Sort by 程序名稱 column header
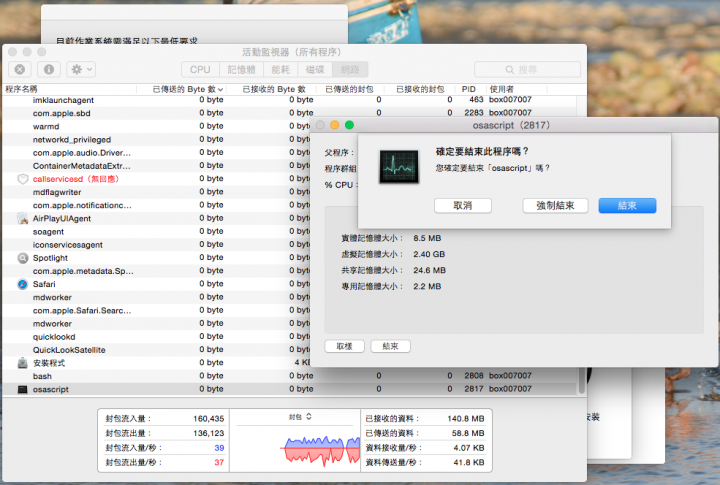 click(69, 89)
